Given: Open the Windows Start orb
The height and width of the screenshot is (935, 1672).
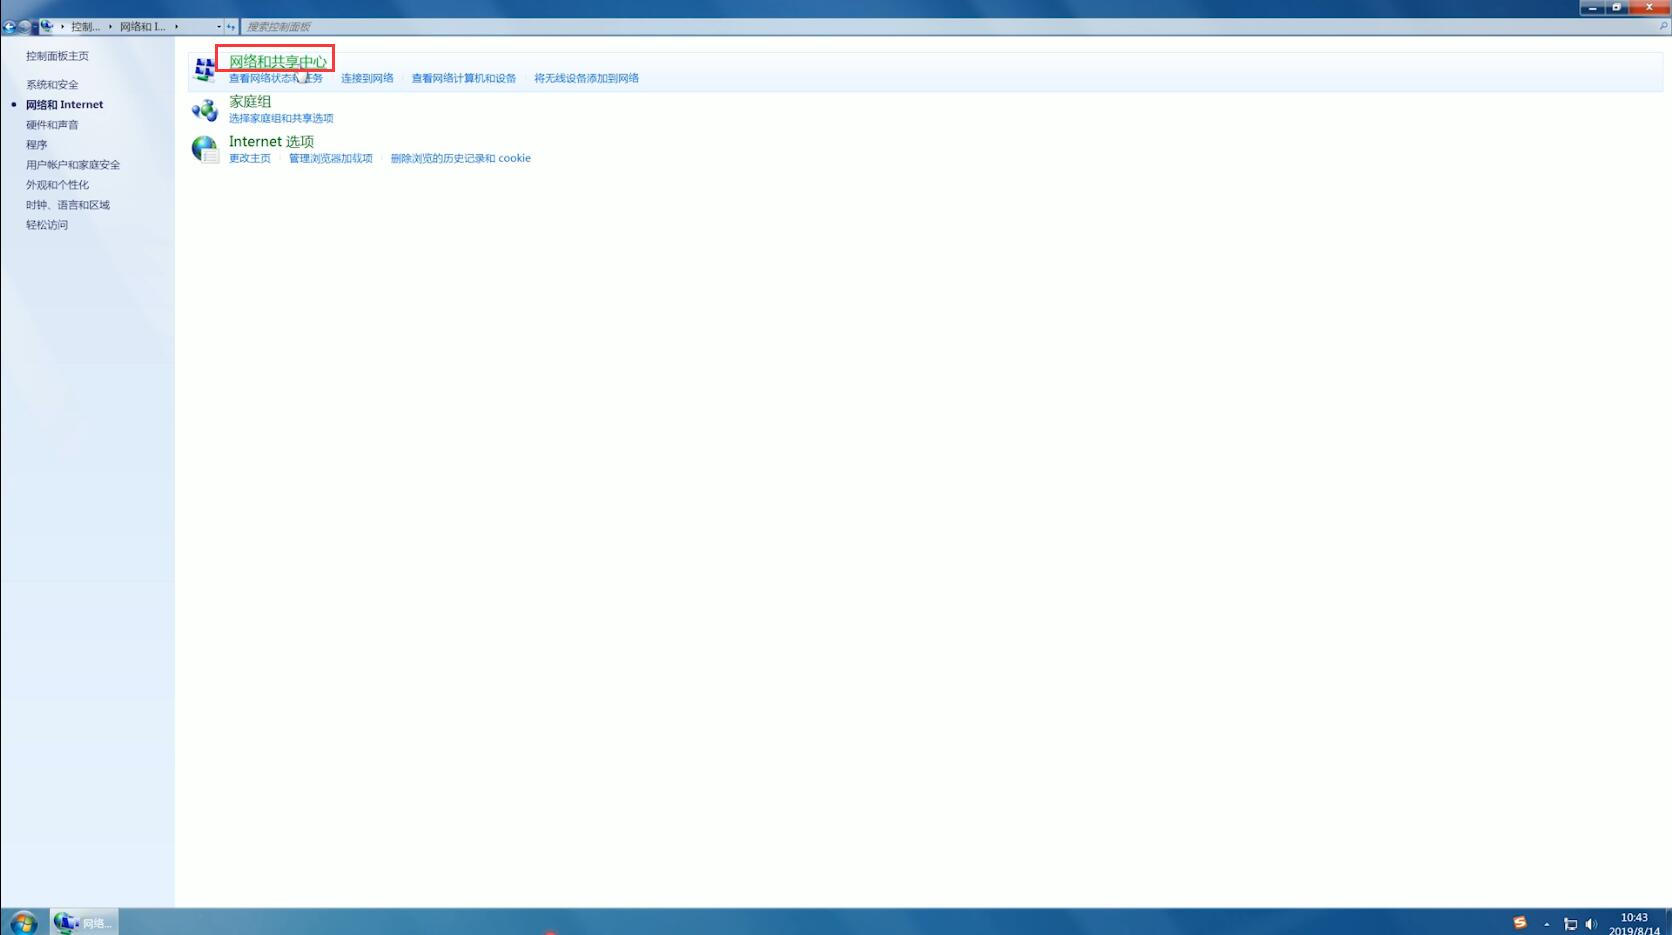Looking at the screenshot, I should coord(23,922).
